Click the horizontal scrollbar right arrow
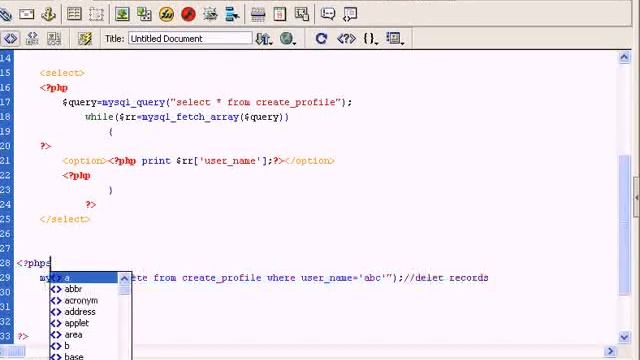 [x=610, y=351]
